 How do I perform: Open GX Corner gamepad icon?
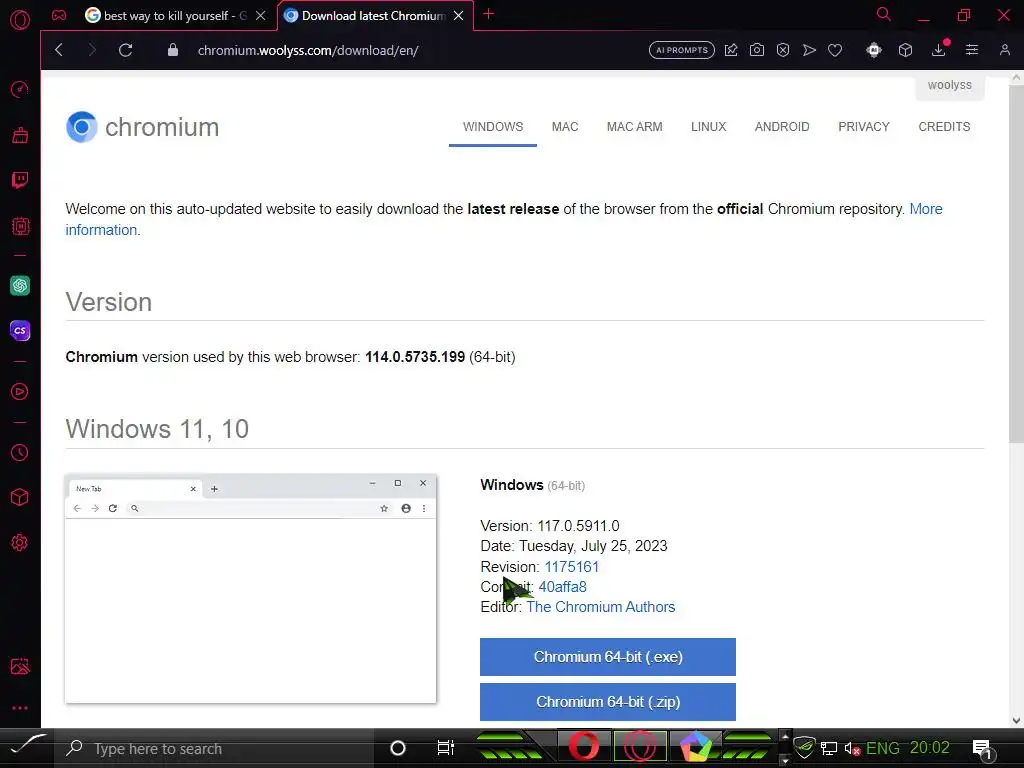click(x=59, y=15)
